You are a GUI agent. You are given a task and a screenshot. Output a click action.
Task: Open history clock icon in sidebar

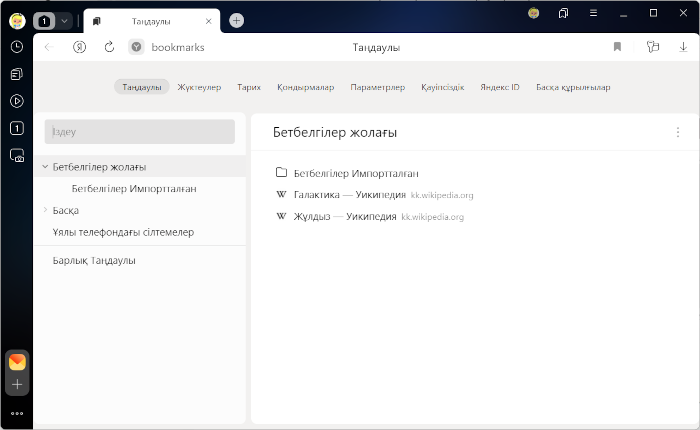click(17, 47)
